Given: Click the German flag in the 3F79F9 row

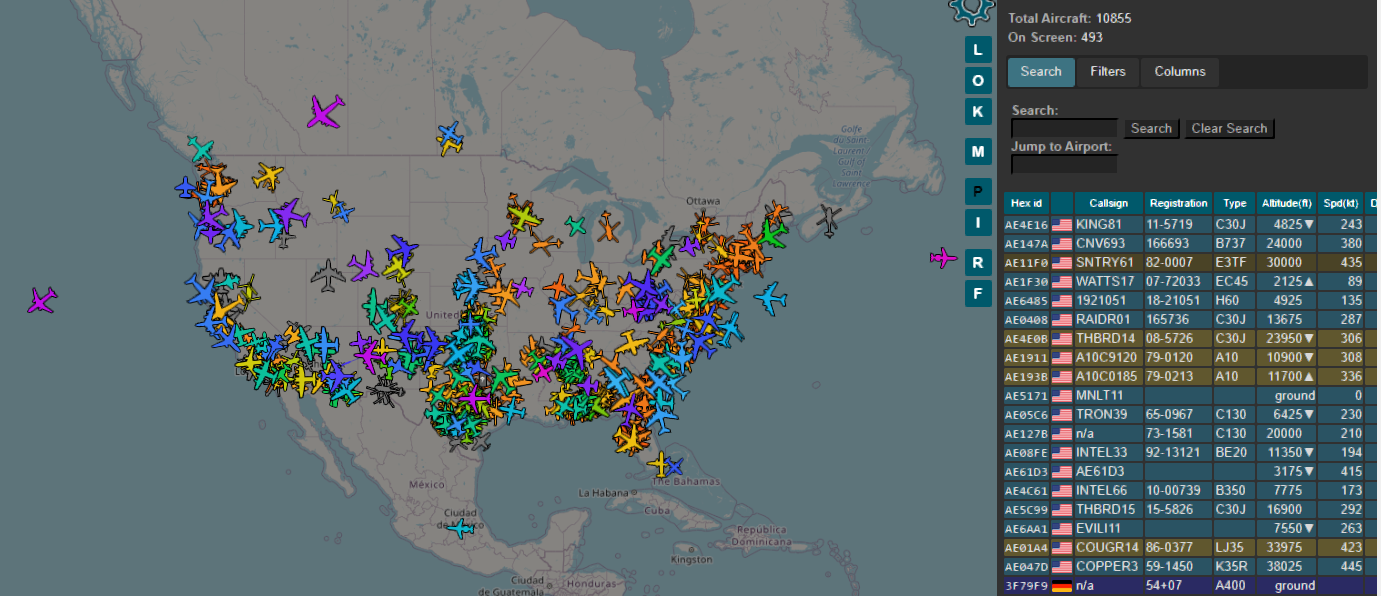Looking at the screenshot, I should pos(1061,585).
